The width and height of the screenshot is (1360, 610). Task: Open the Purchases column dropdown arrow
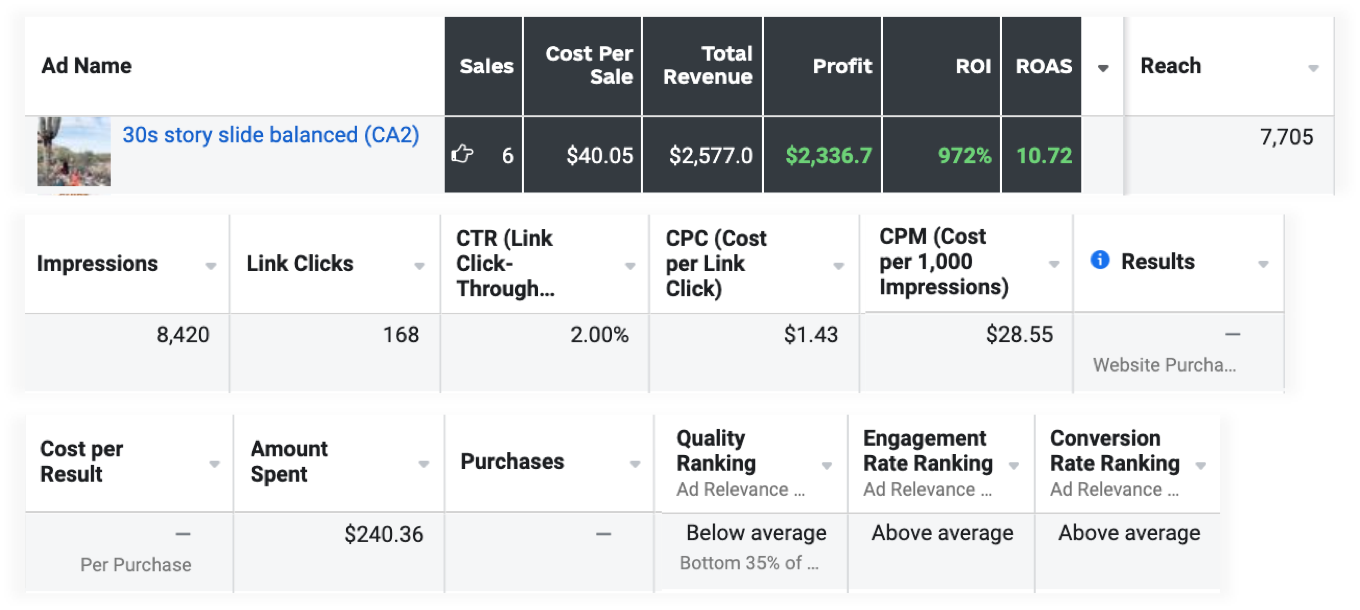coord(635,464)
